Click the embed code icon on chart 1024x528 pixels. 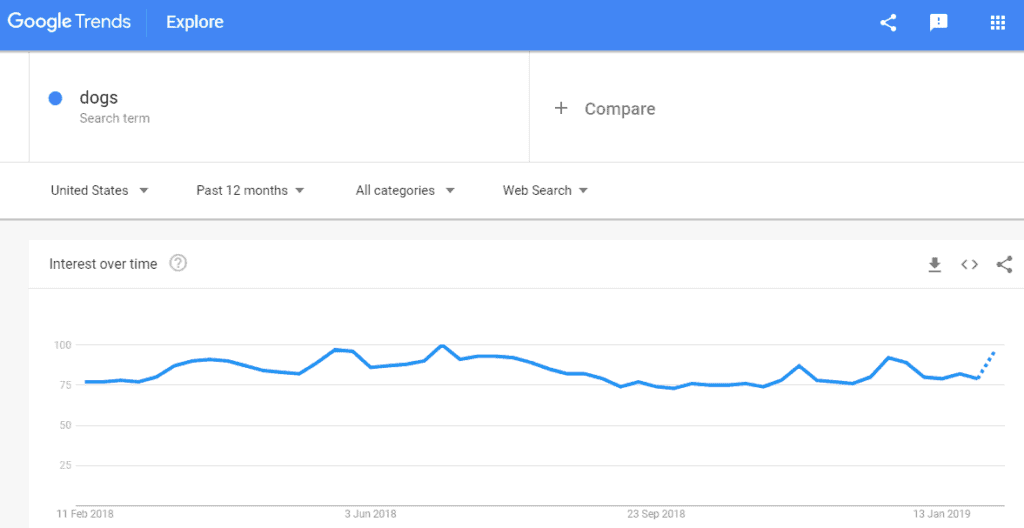969,264
